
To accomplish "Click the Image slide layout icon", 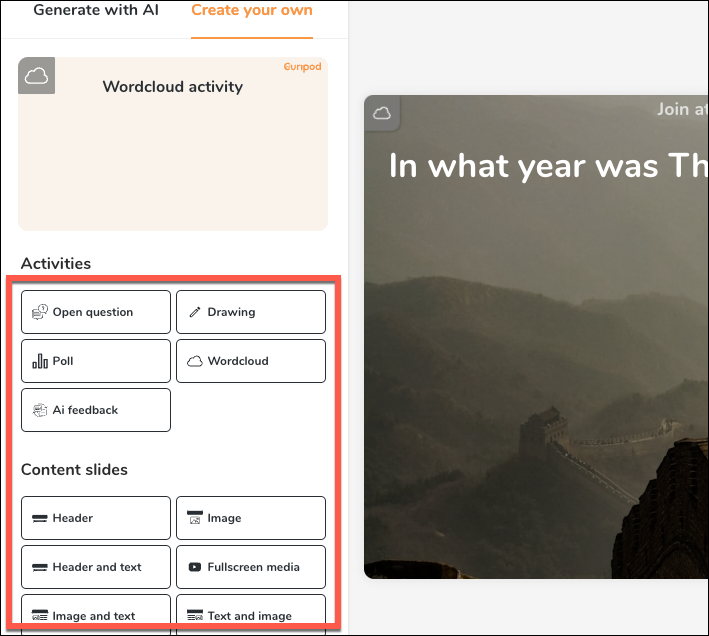I will 195,518.
